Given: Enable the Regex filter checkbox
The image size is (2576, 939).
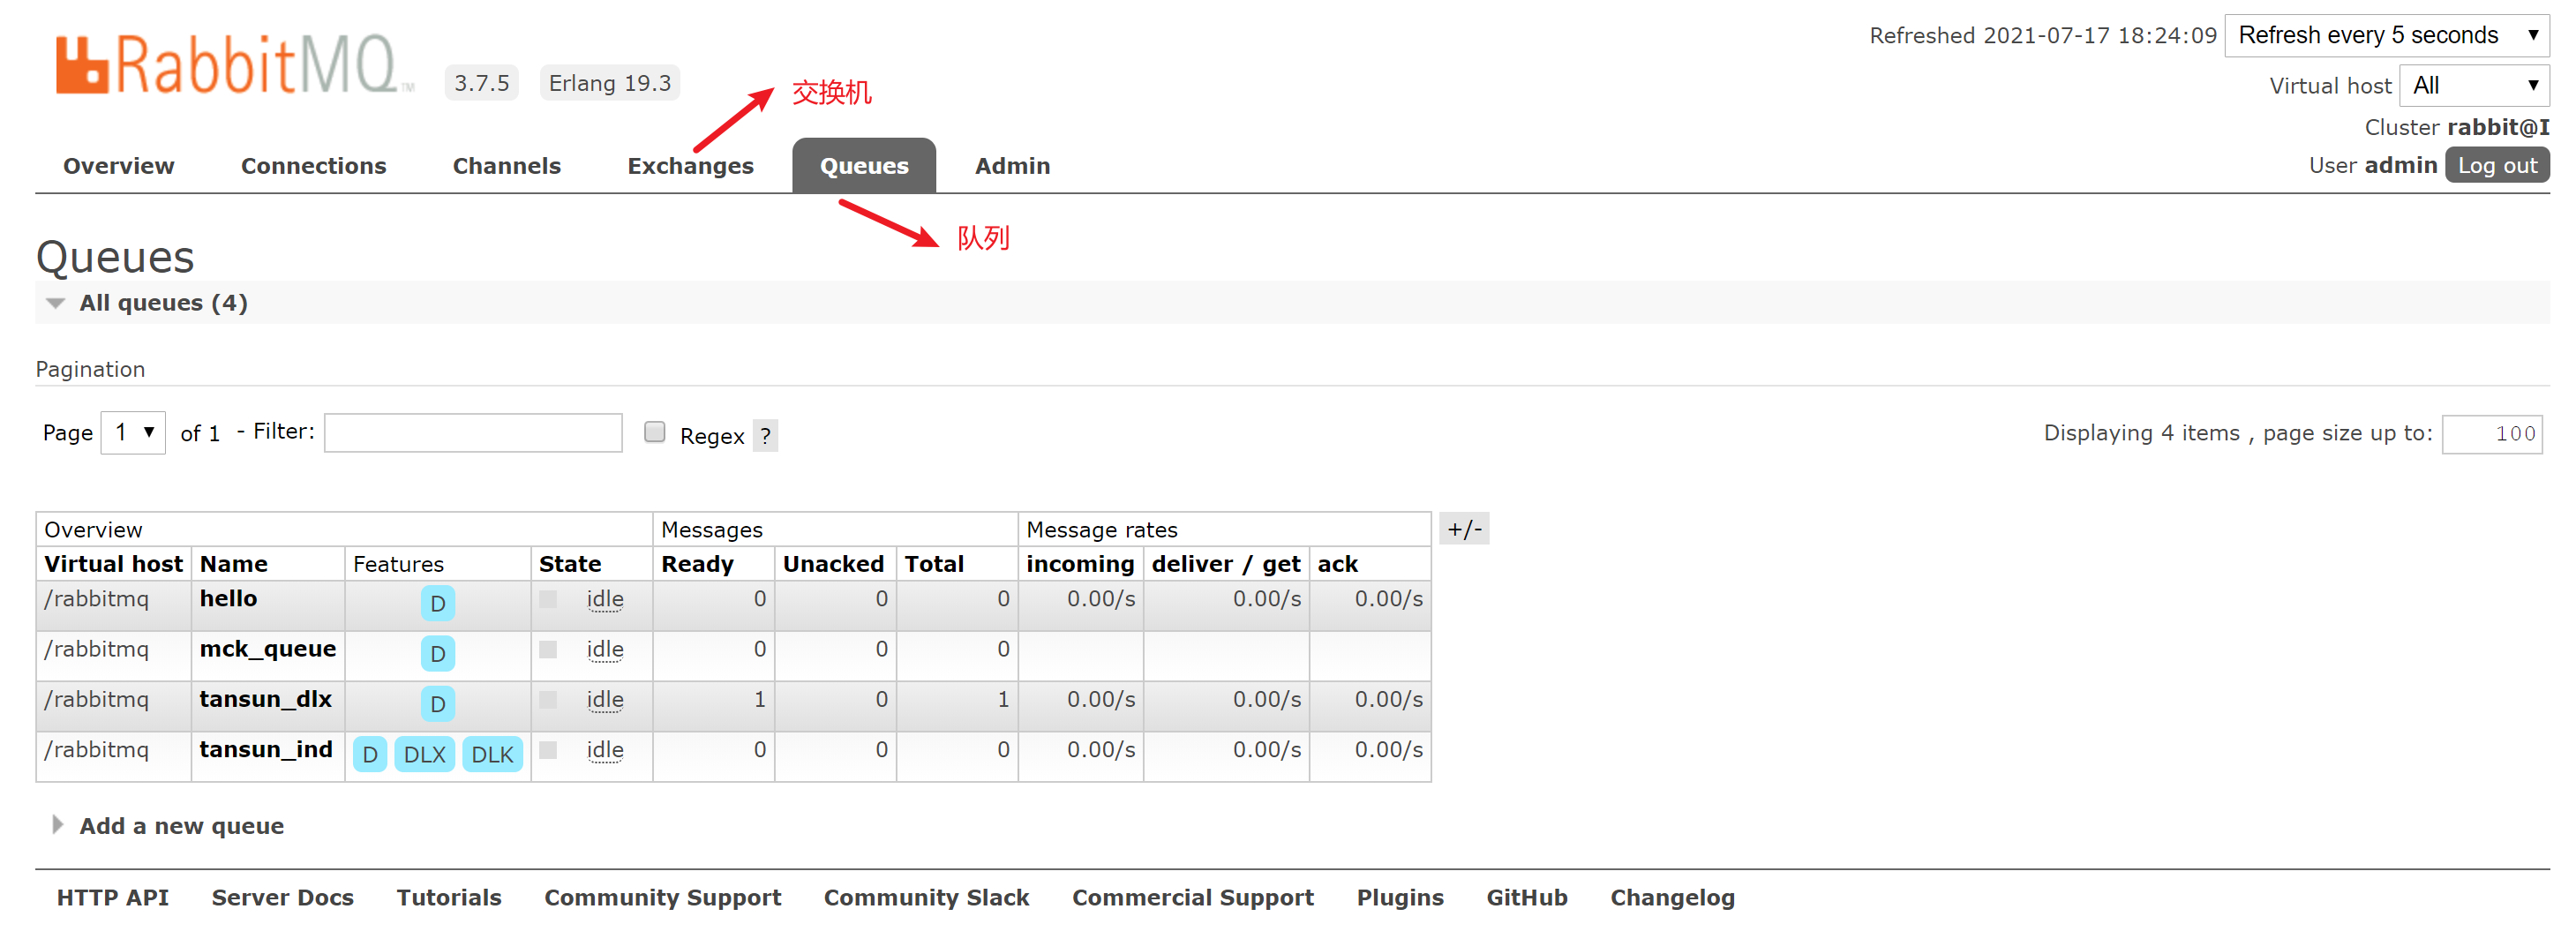Looking at the screenshot, I should coord(655,431).
